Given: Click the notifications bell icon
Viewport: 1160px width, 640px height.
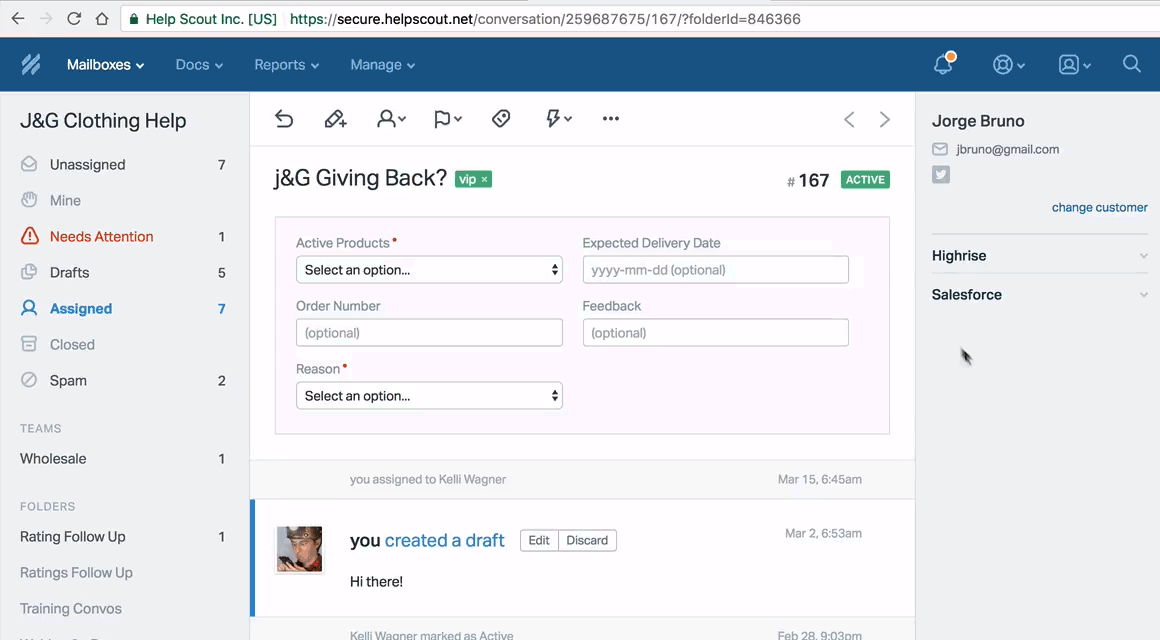Looking at the screenshot, I should [x=943, y=65].
